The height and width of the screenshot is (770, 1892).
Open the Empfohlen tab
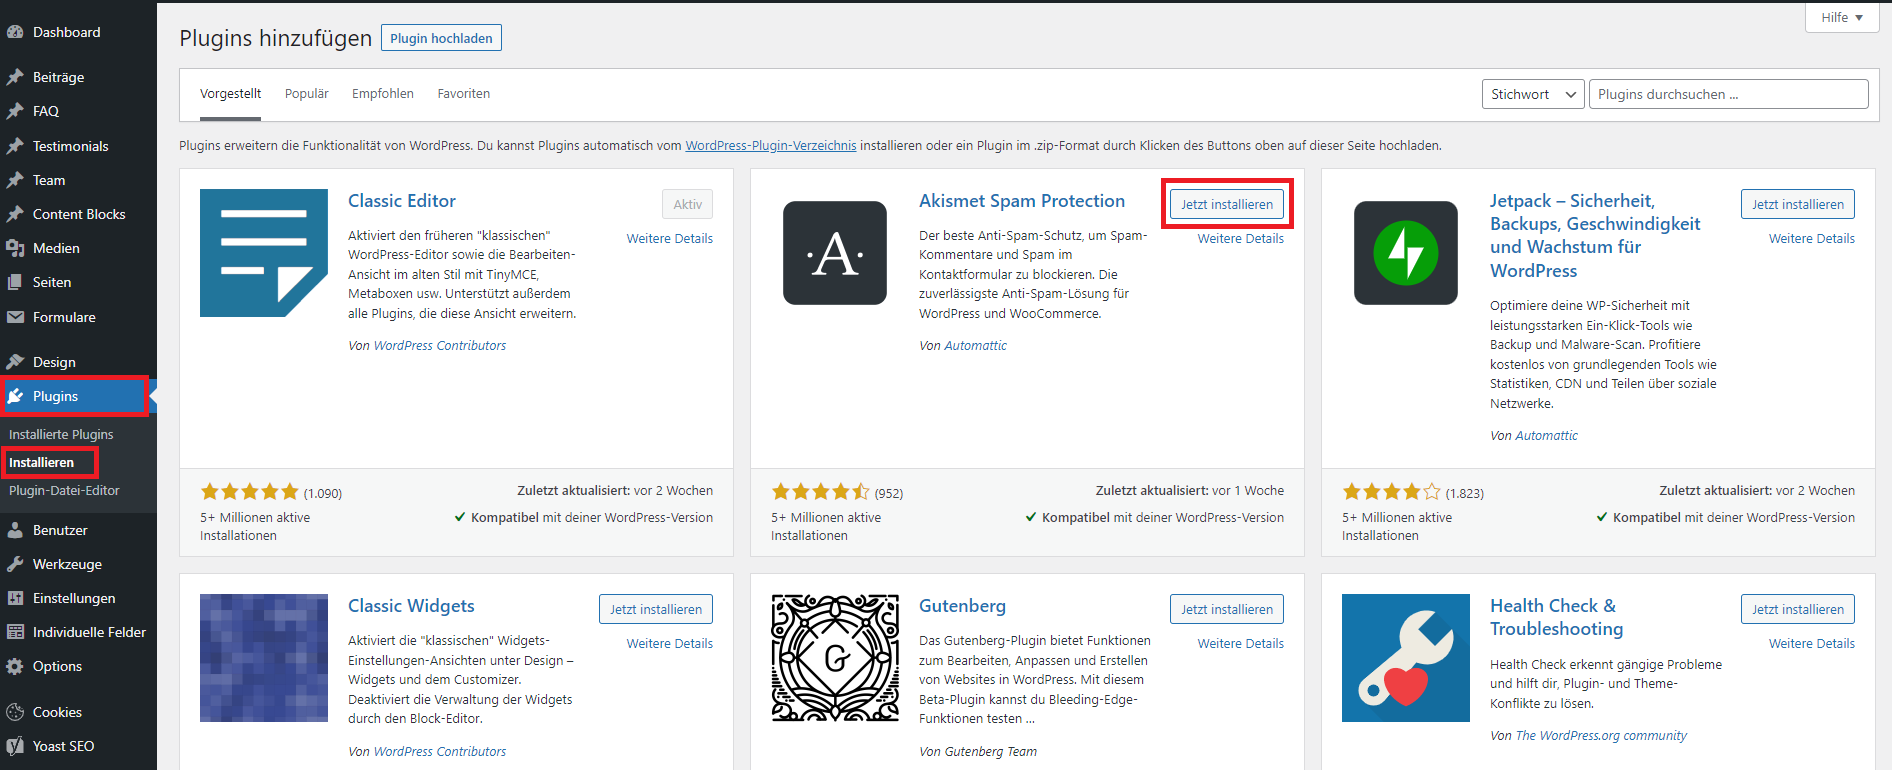click(383, 94)
